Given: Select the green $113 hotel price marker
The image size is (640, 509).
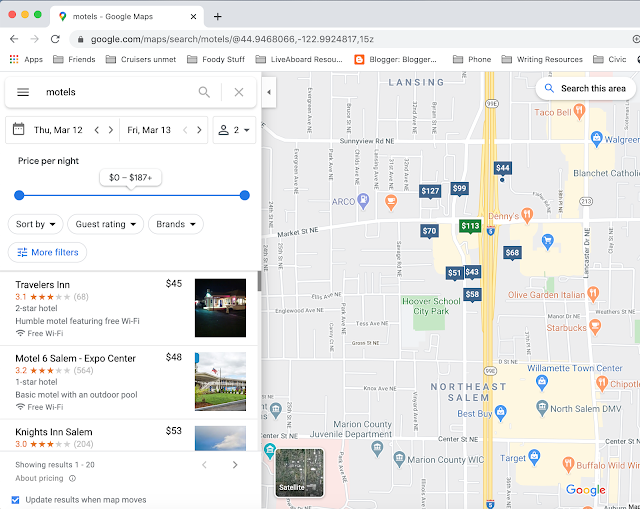Looking at the screenshot, I should 470,226.
